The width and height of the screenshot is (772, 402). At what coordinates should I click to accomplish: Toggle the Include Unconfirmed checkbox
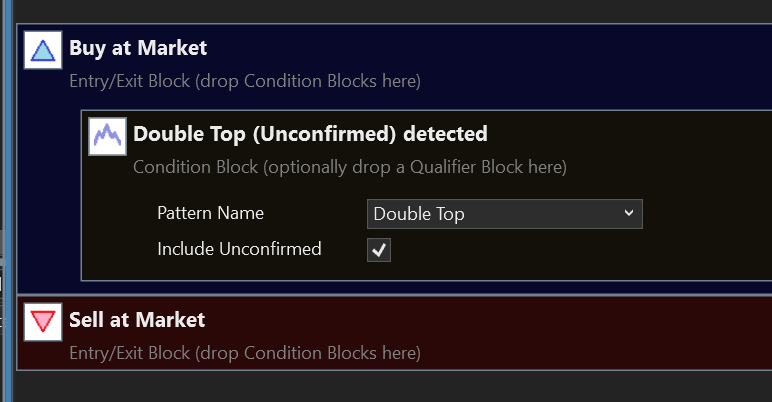coord(379,250)
